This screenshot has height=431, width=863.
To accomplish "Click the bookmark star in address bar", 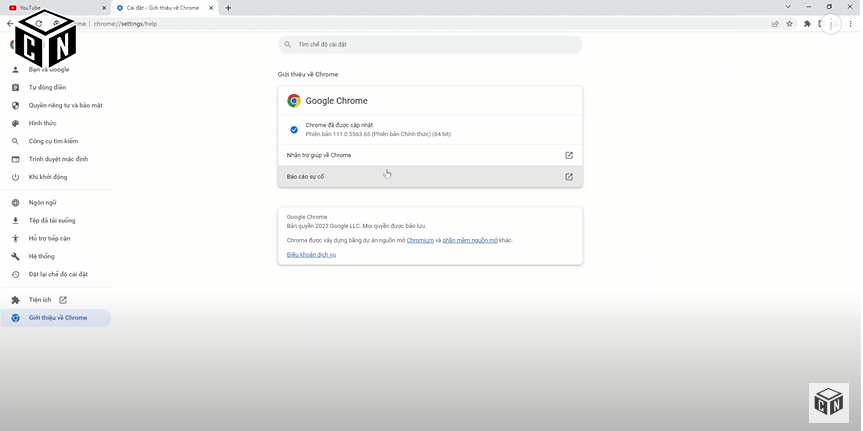I will (789, 24).
